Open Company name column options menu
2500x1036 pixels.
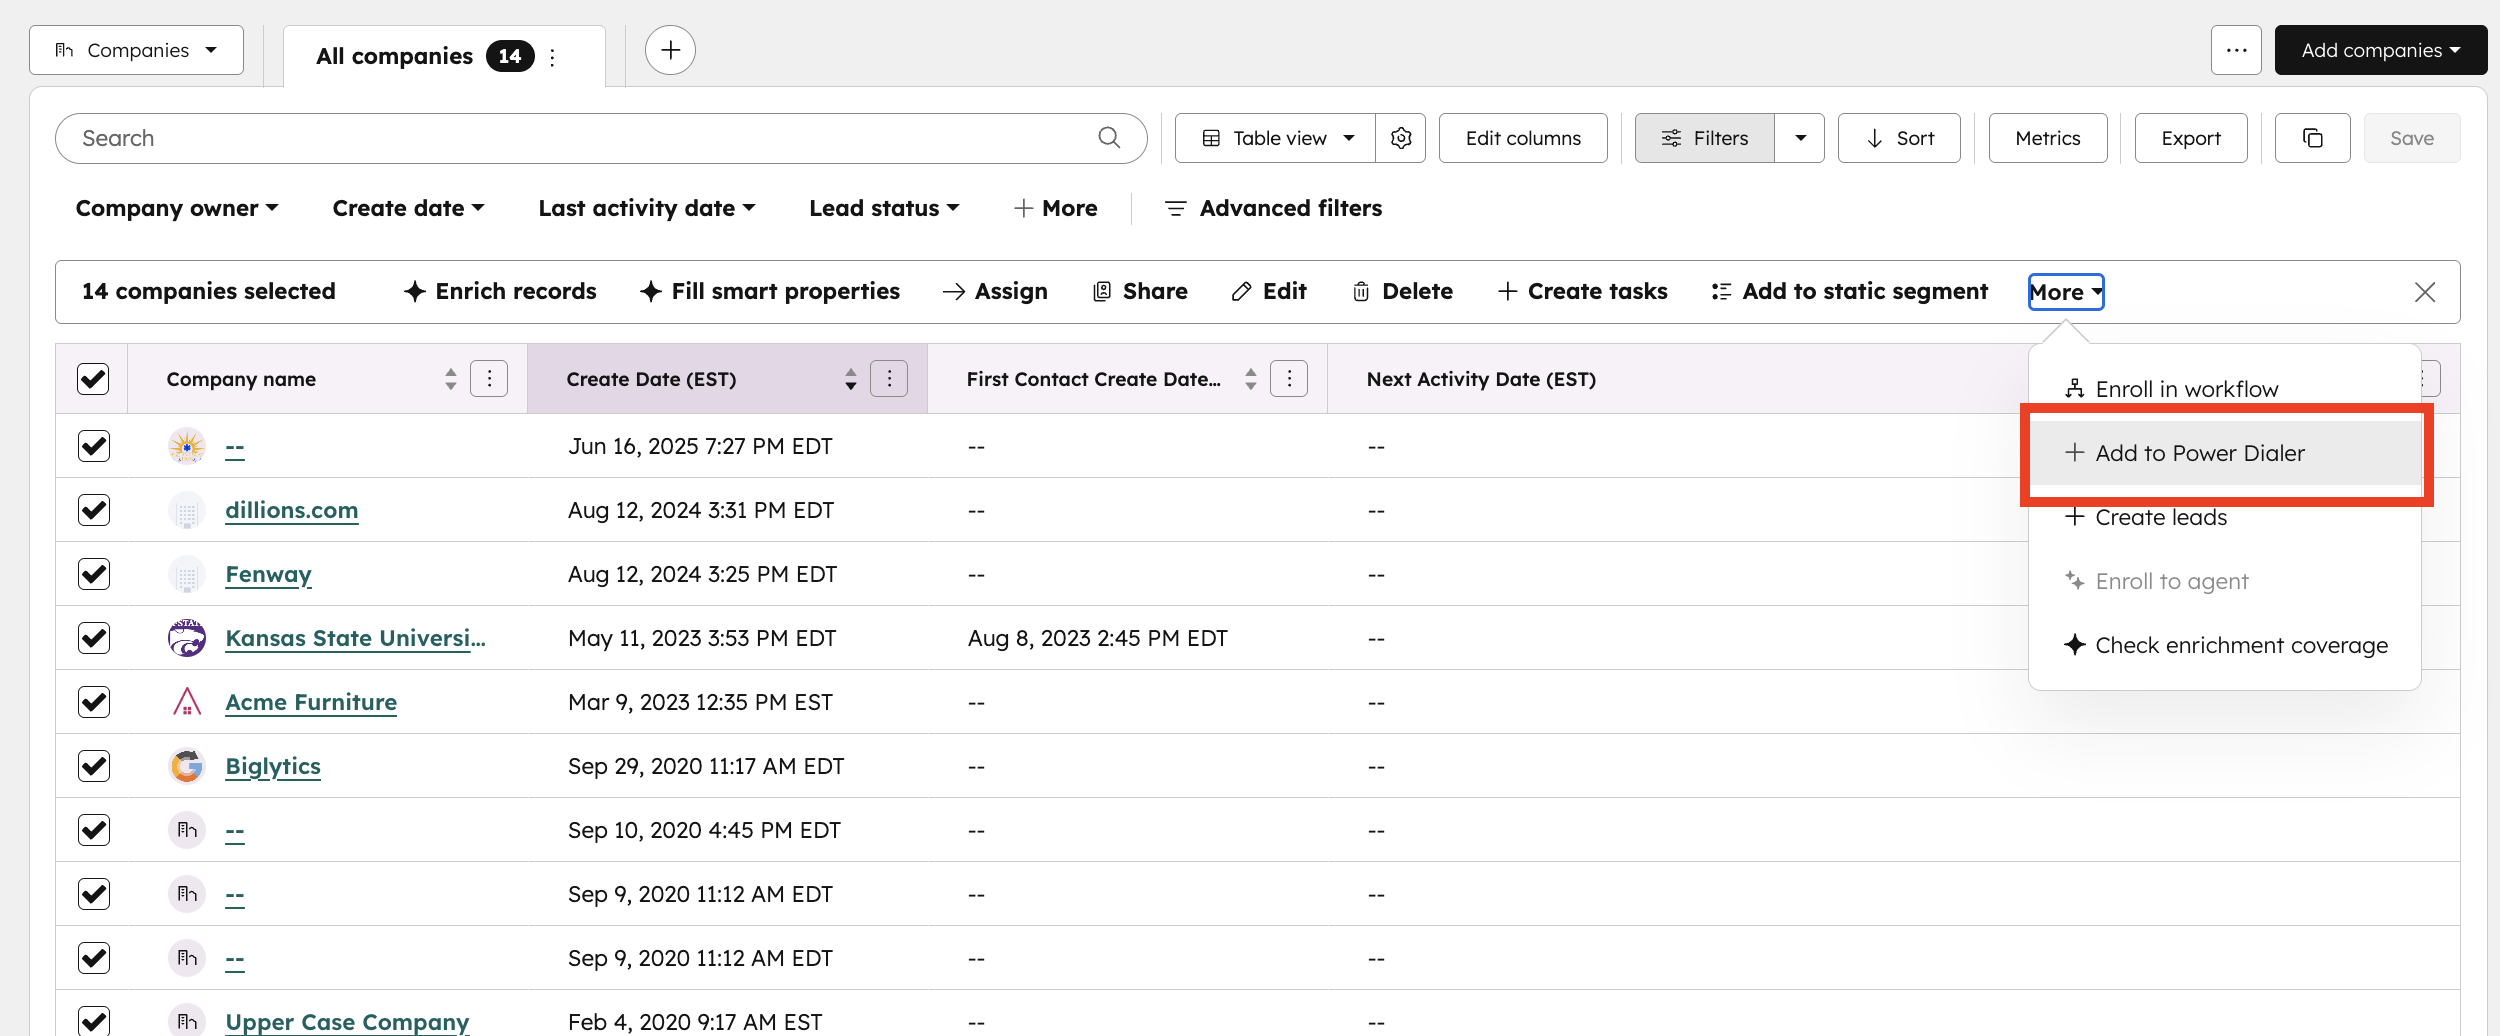pyautogui.click(x=489, y=379)
